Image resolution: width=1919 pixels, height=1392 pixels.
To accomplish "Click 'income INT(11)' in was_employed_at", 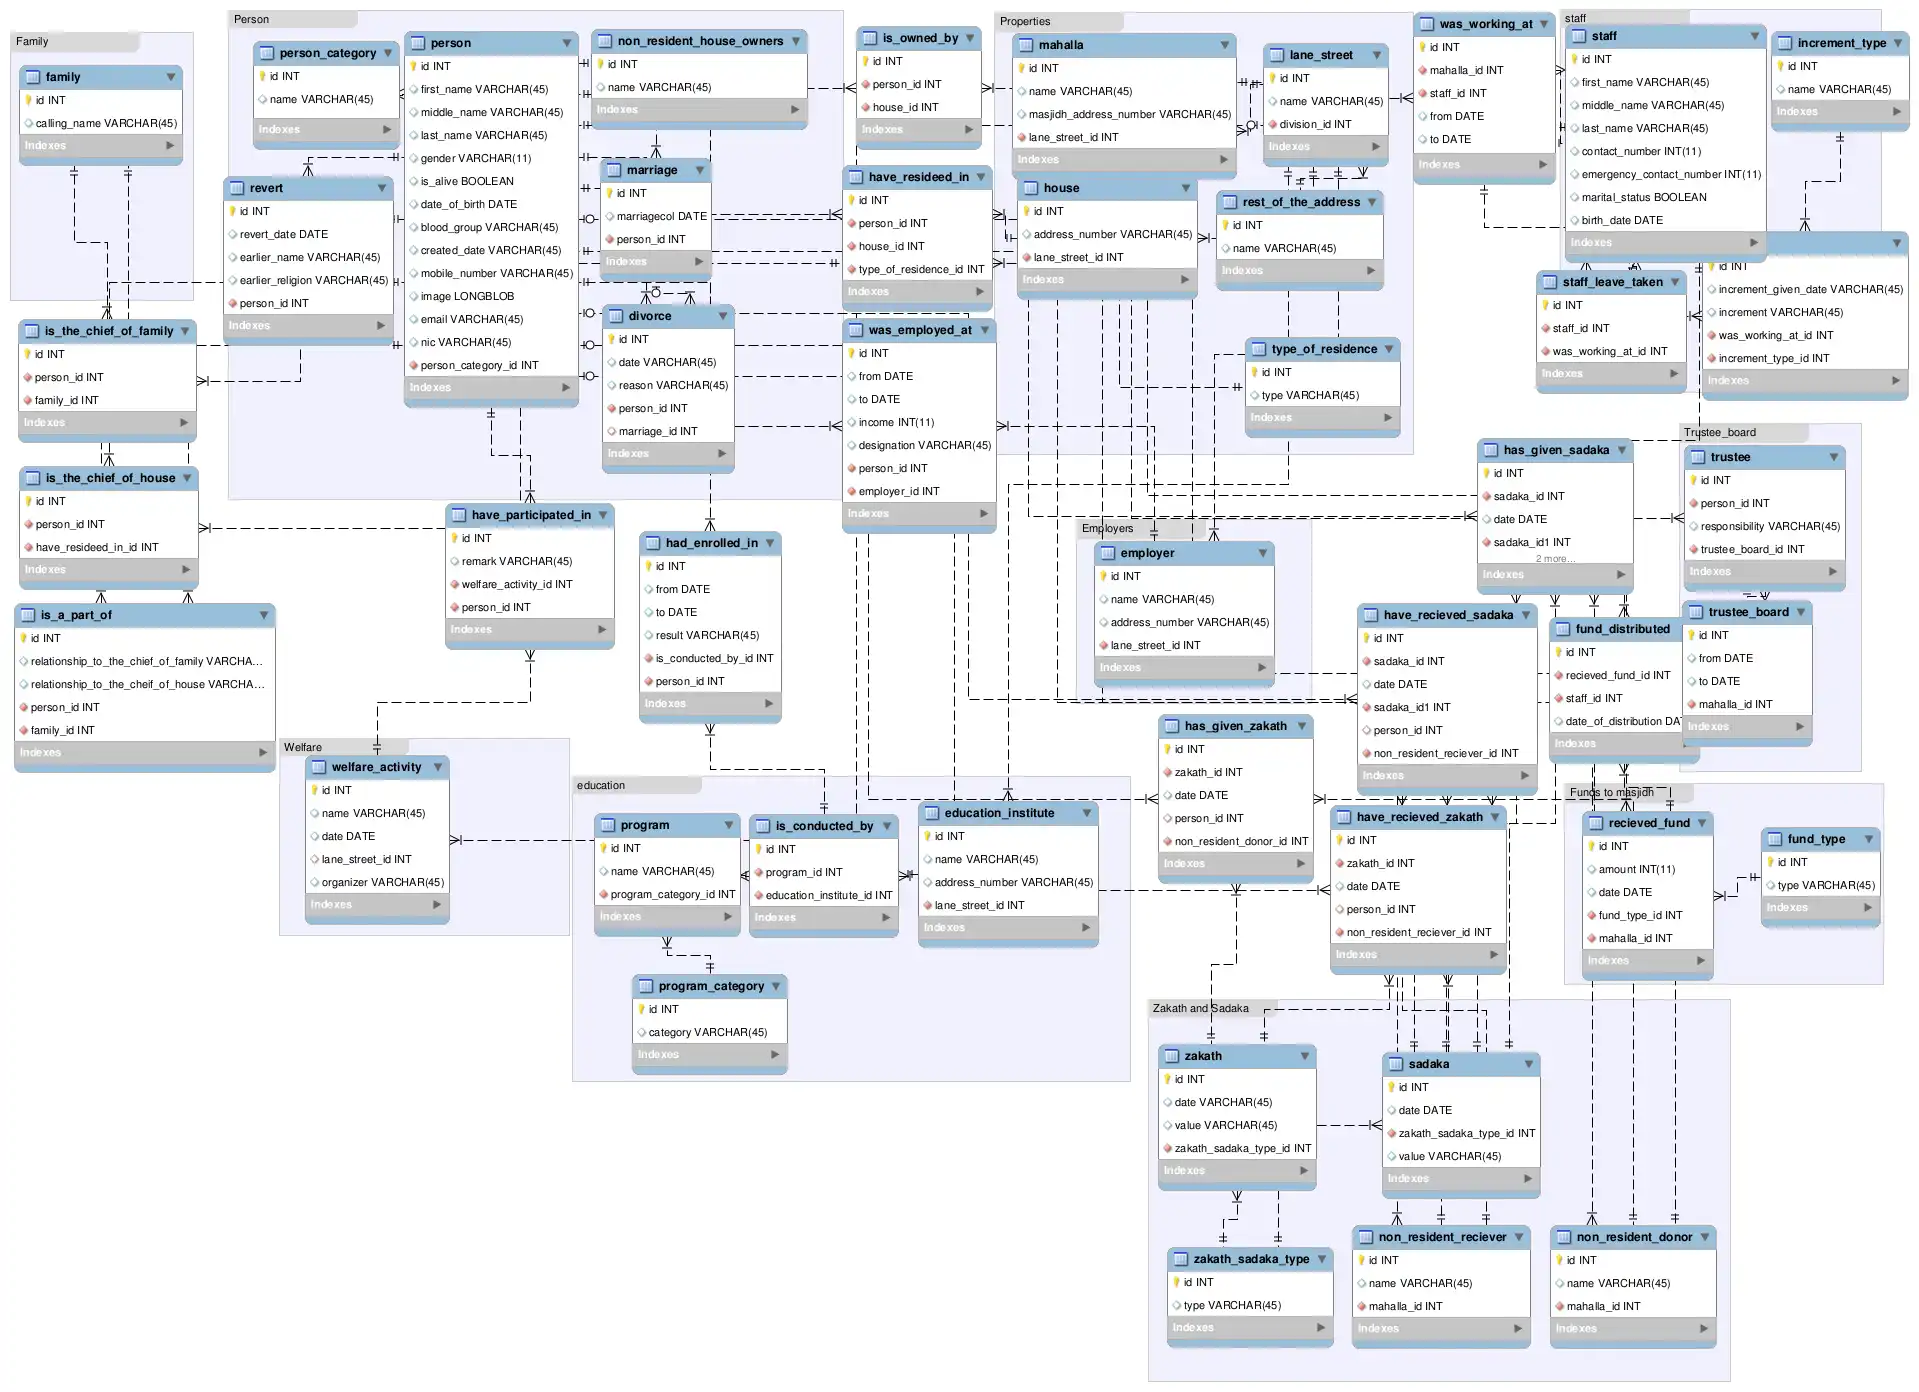I will [x=896, y=422].
